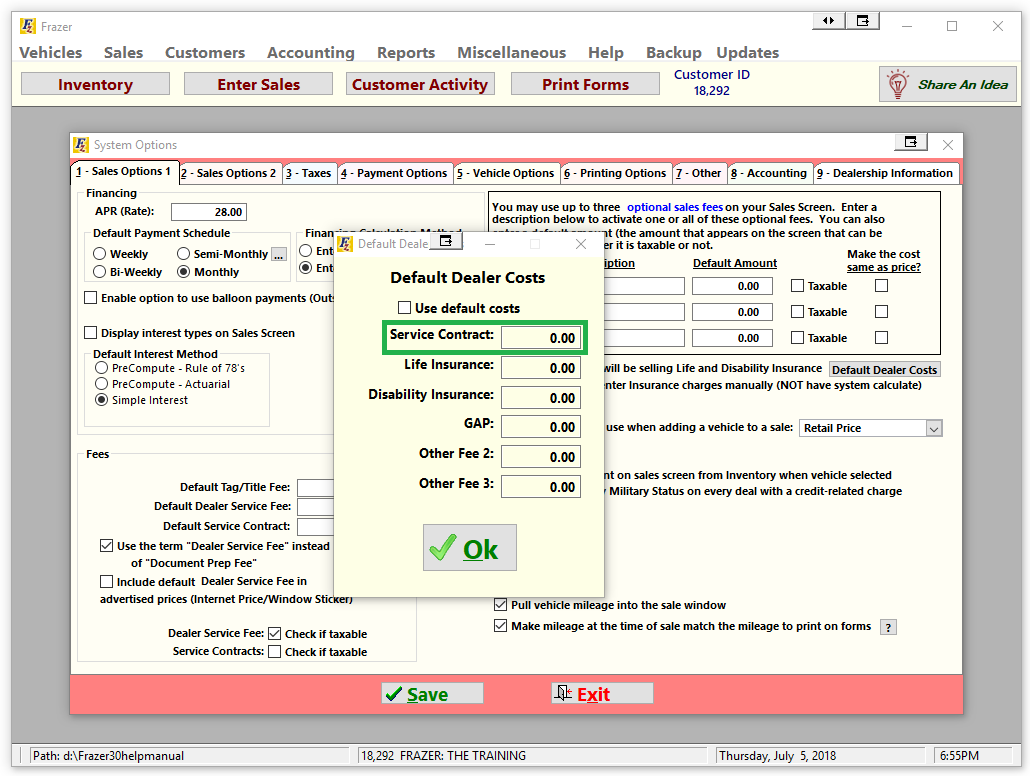Screen dimensions: 1030x776
Task: Click the Default Dealer Costs dialog logo icon
Action: (346, 244)
